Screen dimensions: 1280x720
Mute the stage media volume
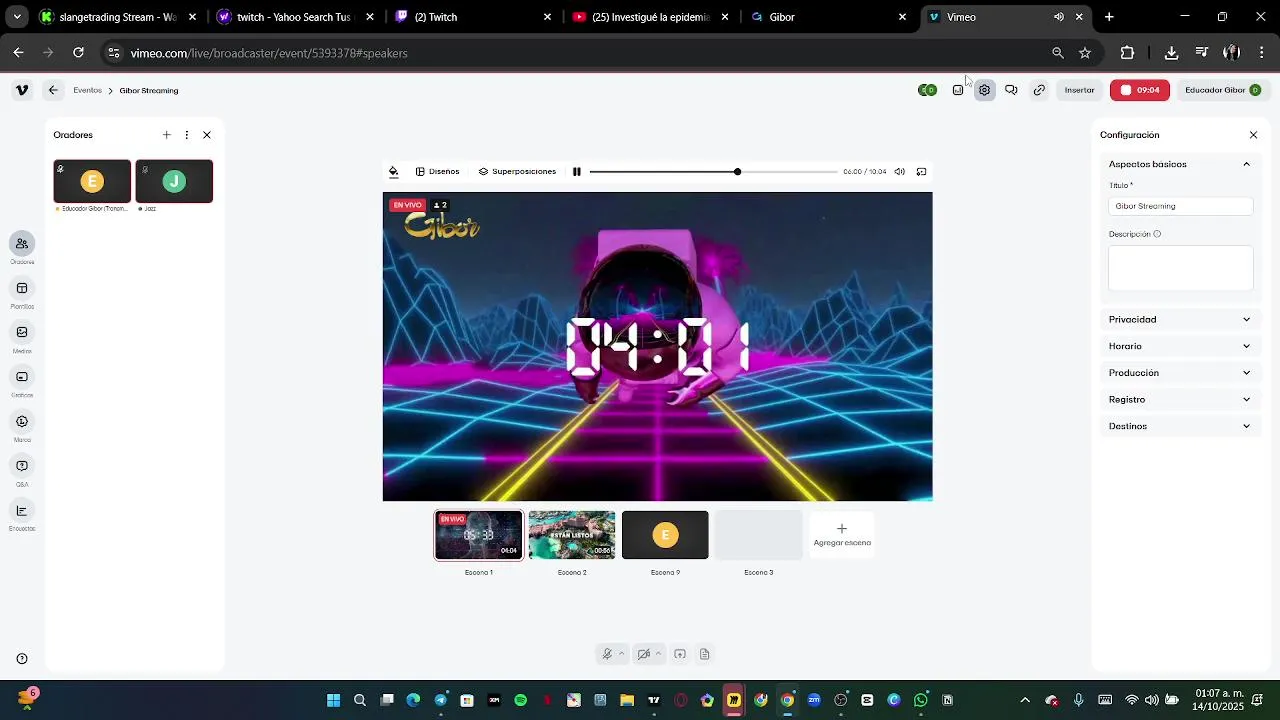[x=899, y=172]
